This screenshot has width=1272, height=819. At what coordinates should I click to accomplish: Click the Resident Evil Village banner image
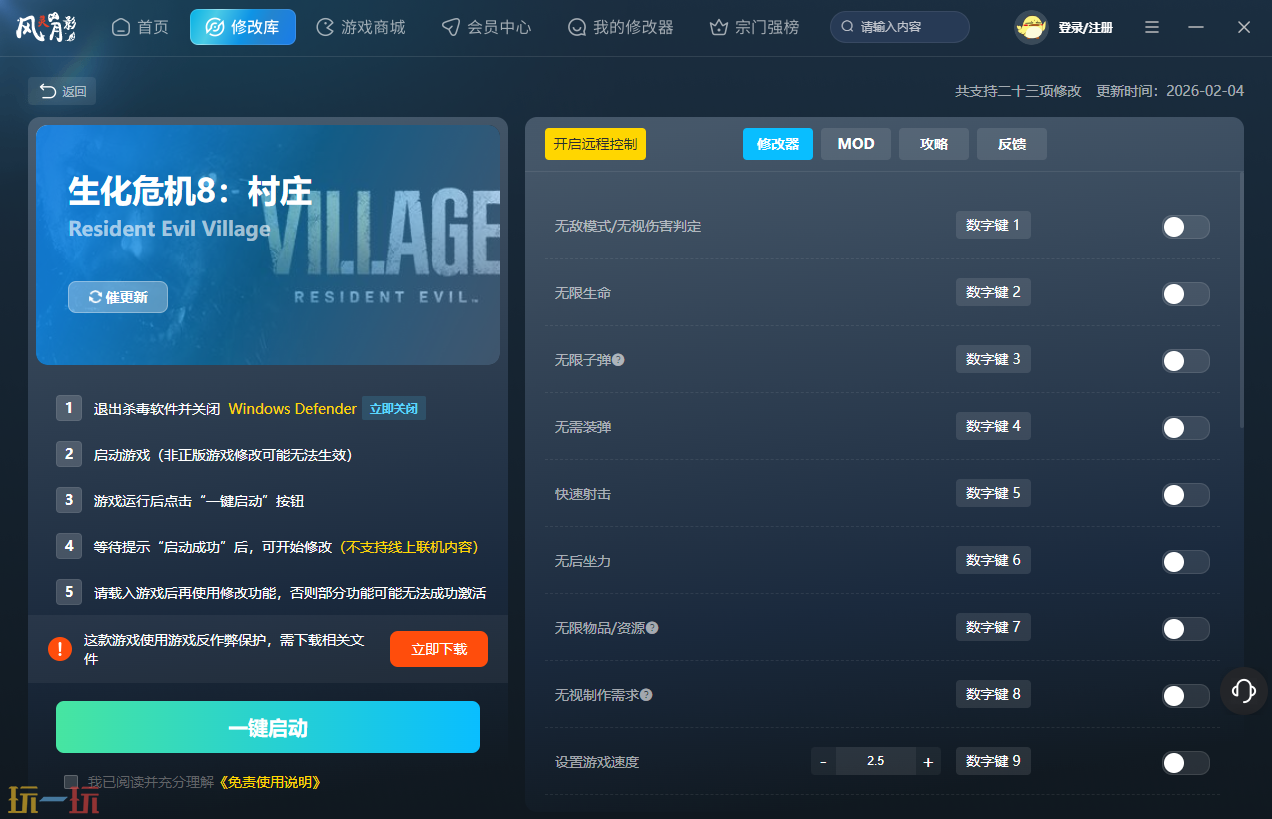point(268,245)
